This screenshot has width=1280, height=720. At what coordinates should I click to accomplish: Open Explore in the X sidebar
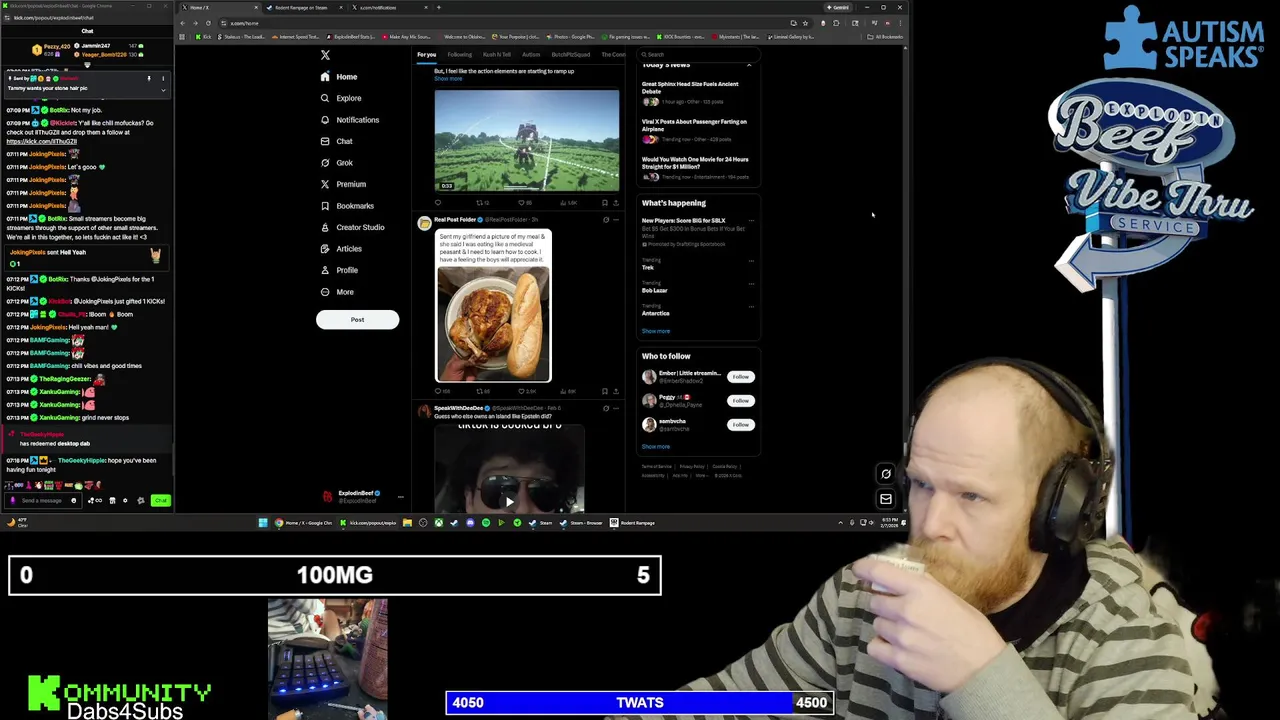pos(340,98)
